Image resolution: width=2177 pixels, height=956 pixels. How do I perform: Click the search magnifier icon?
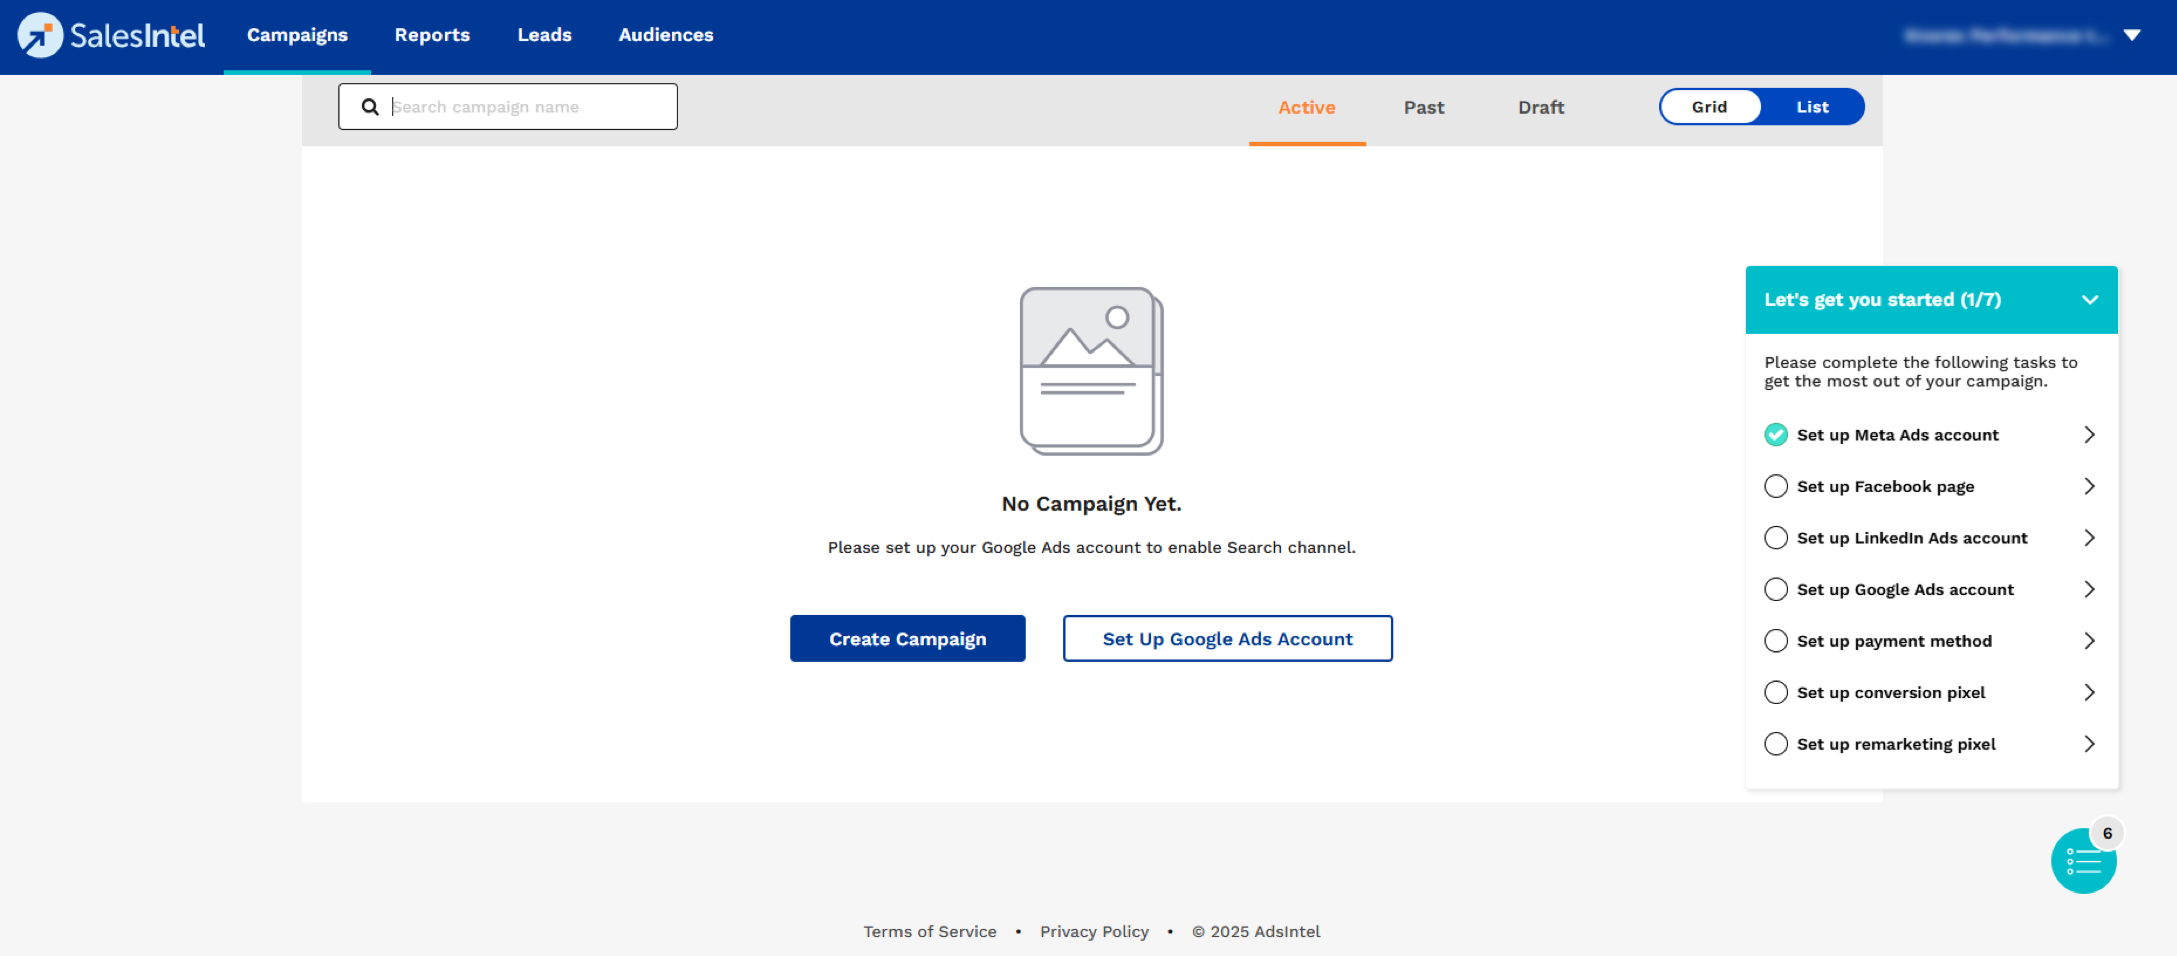click(370, 107)
